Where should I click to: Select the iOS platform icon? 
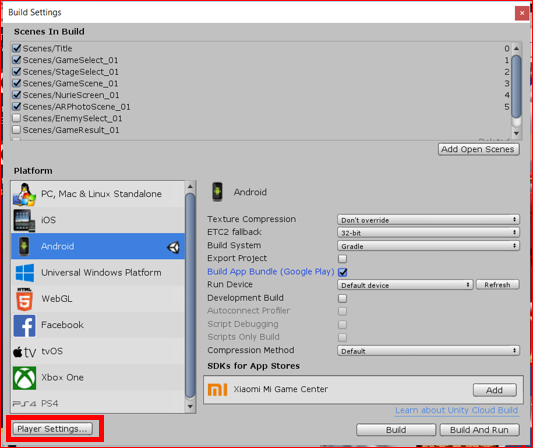24,220
